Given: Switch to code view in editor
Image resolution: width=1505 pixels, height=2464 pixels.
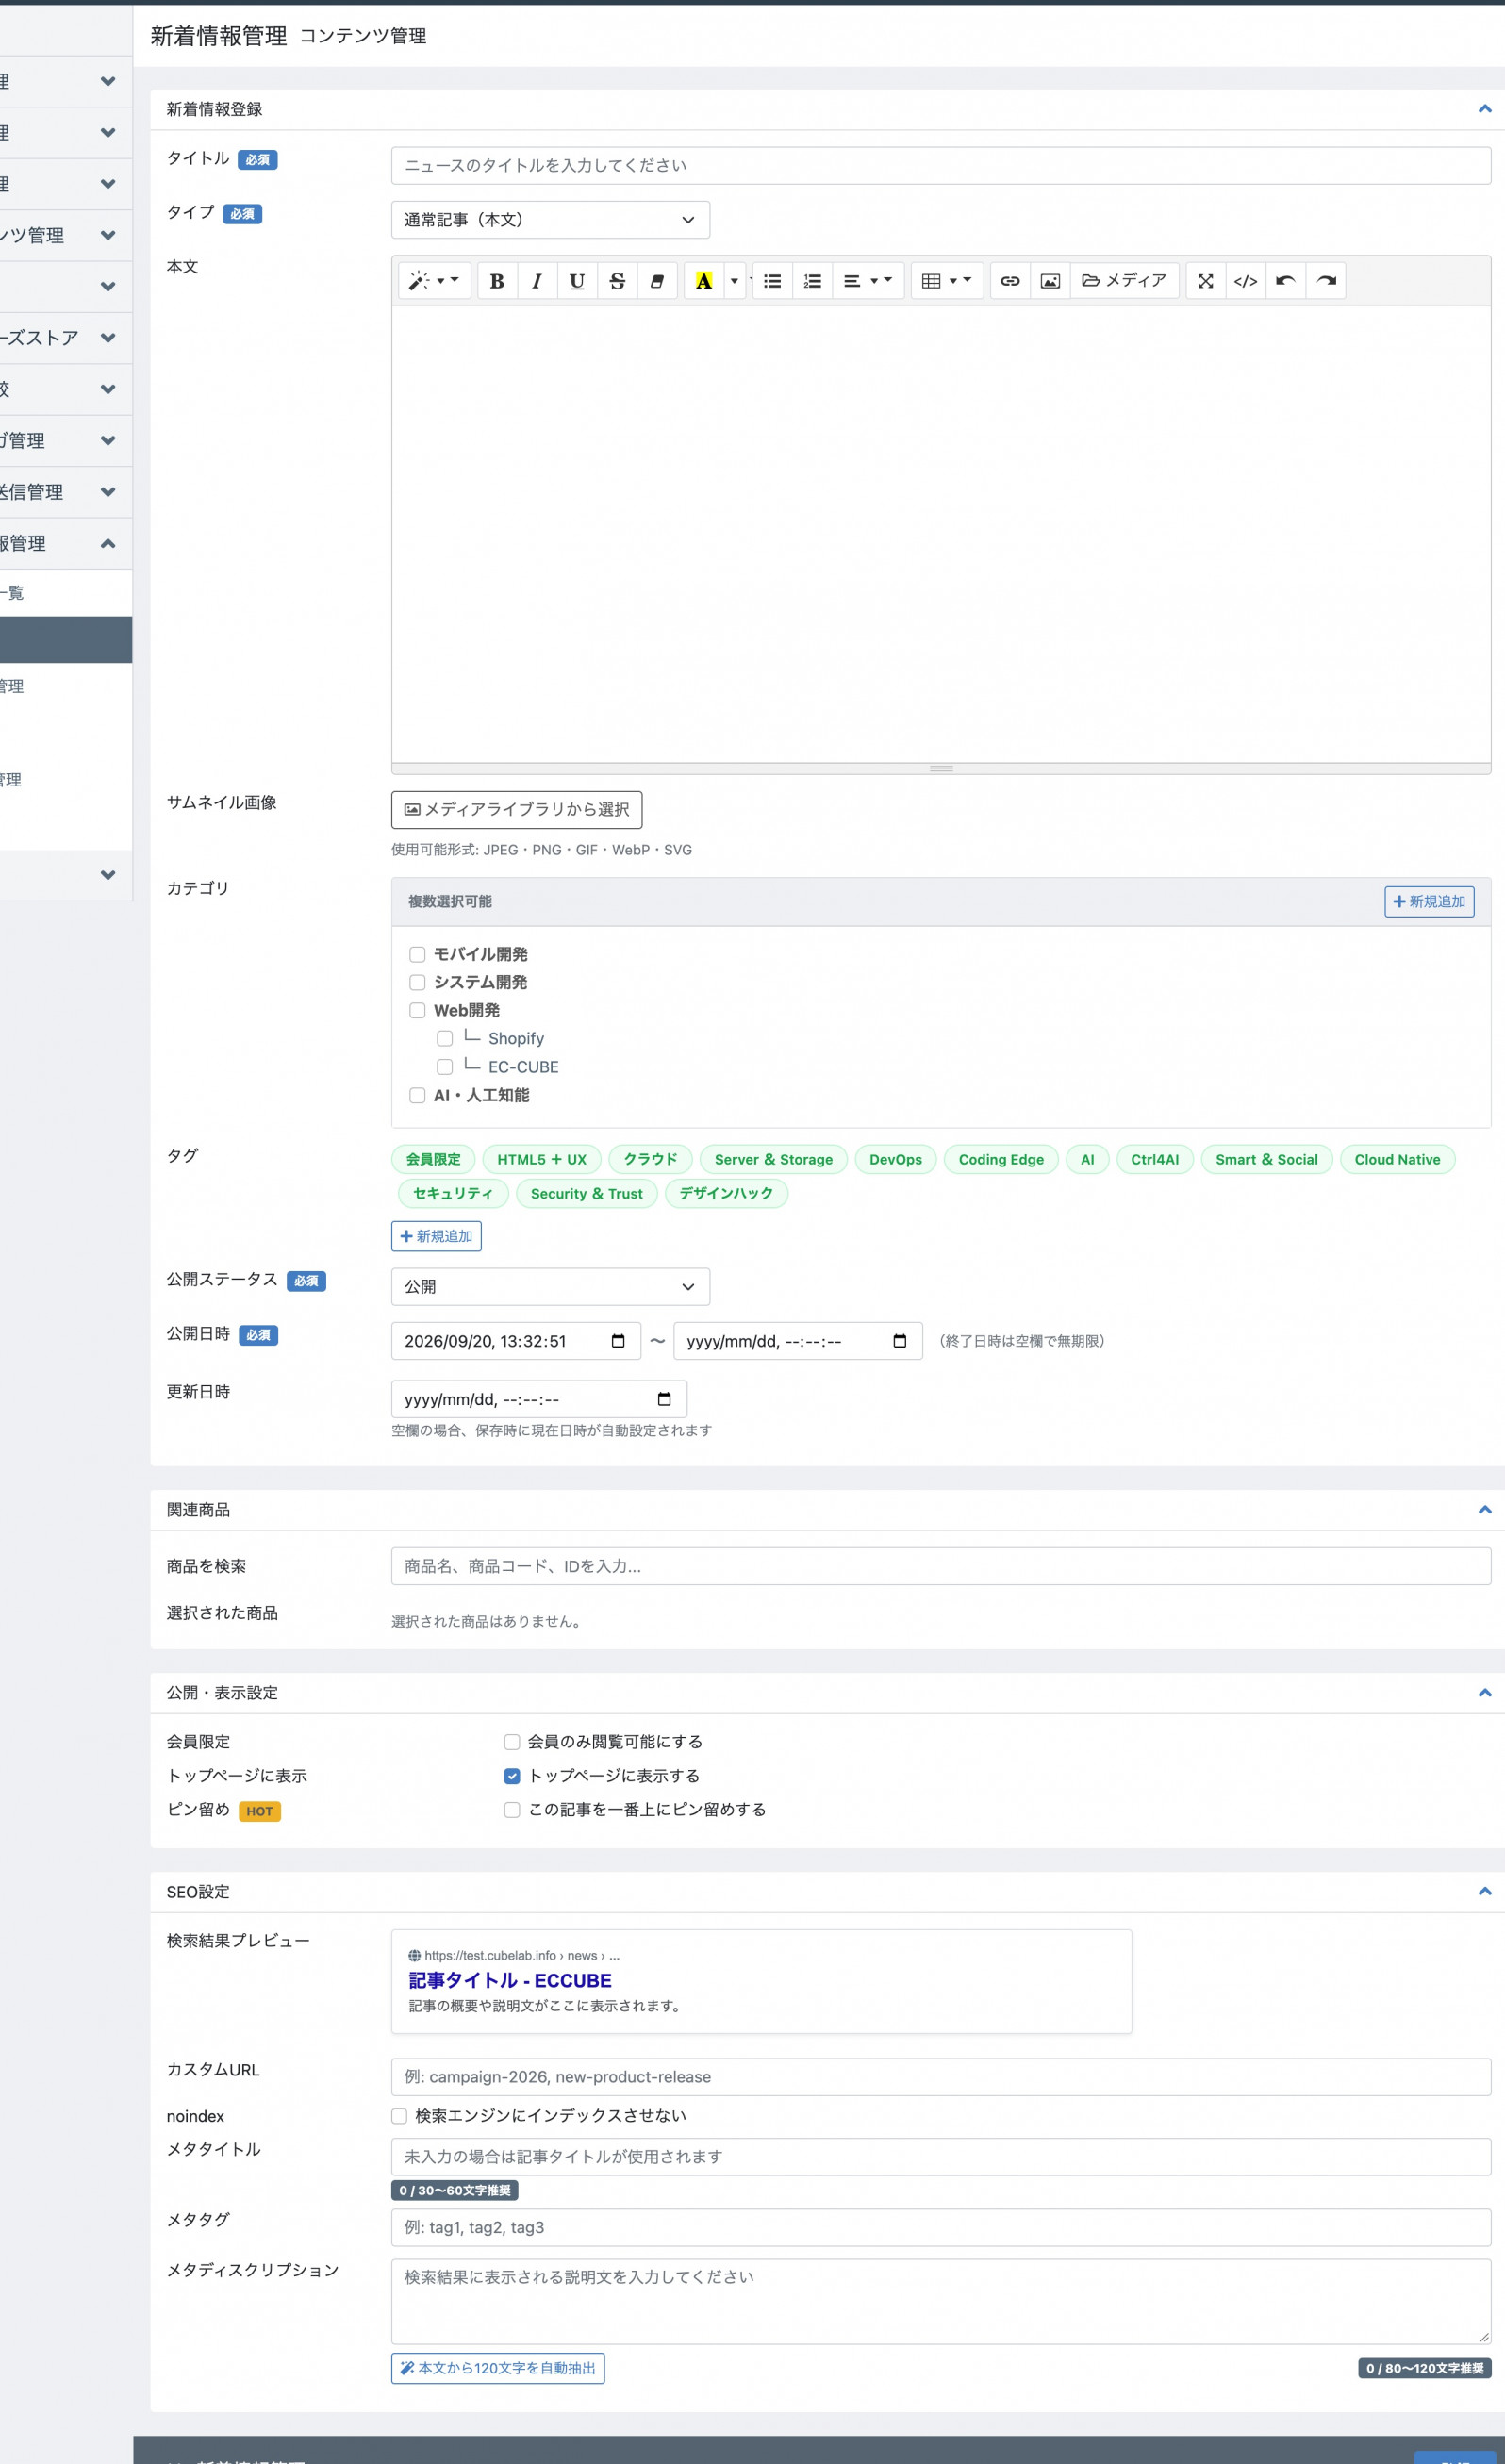Looking at the screenshot, I should coord(1246,281).
